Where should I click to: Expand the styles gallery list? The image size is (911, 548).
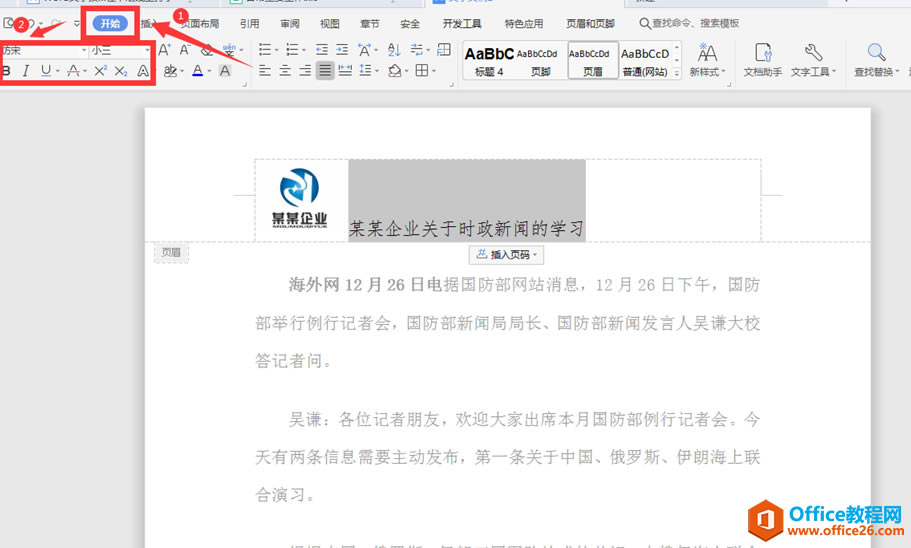(x=677, y=74)
